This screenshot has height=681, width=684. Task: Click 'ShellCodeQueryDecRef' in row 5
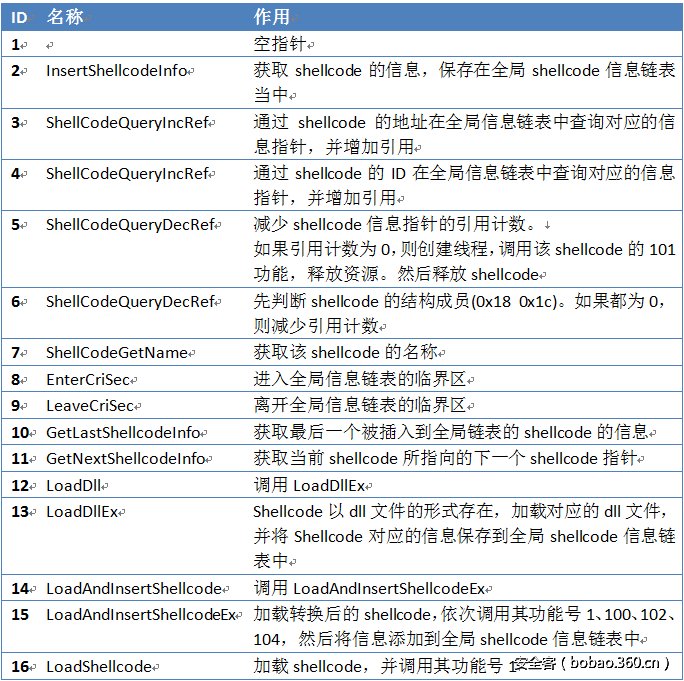(130, 225)
